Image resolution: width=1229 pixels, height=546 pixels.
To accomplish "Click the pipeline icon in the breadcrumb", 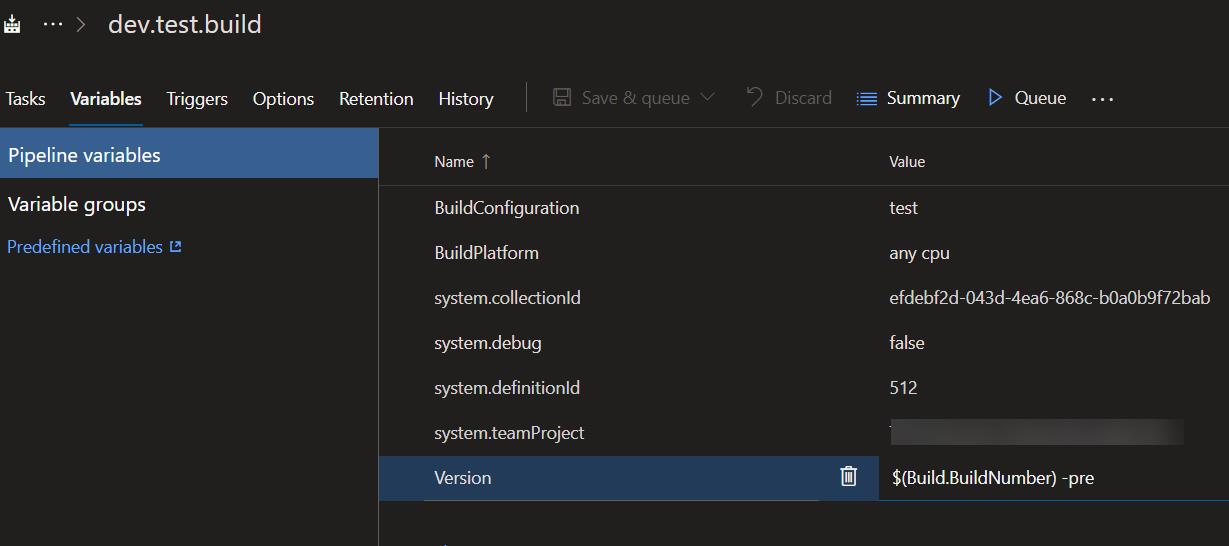I will click(12, 24).
